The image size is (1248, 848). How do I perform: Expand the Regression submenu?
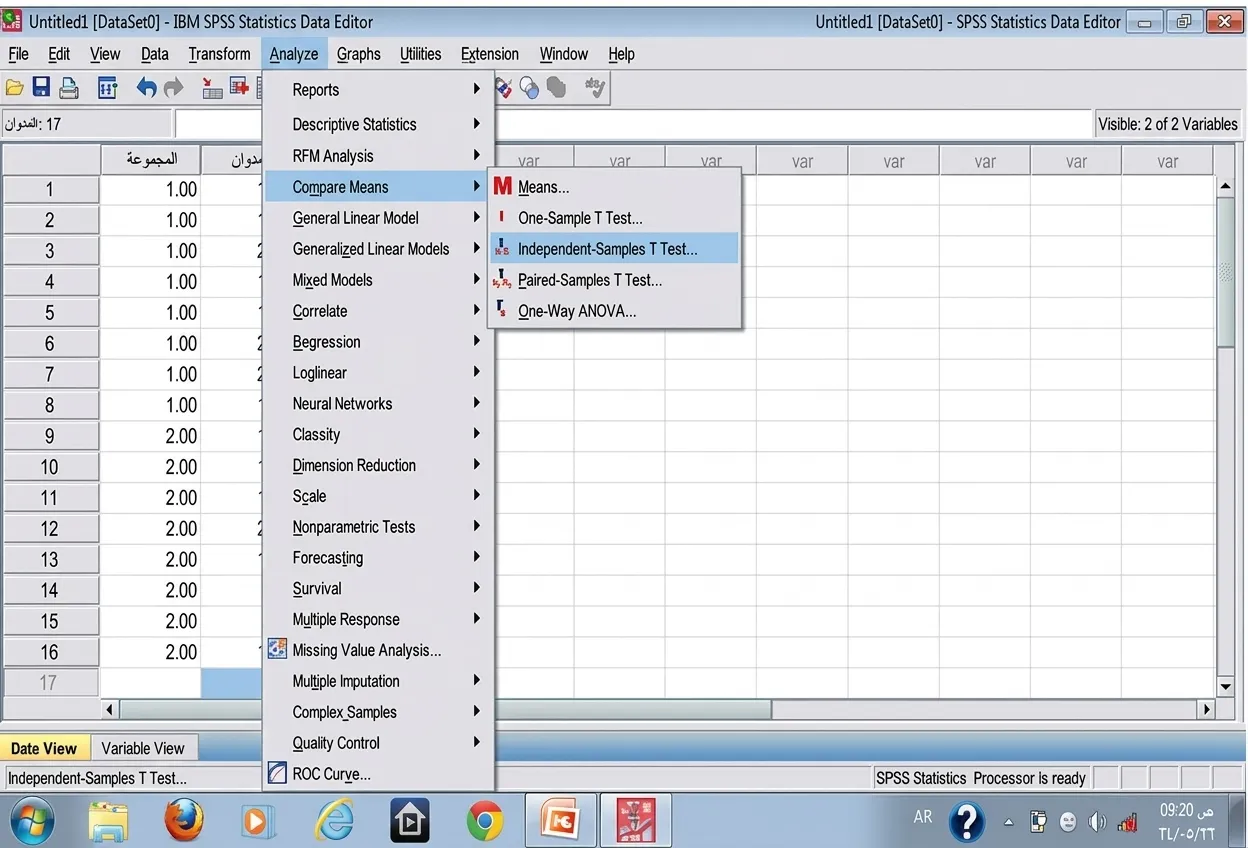click(378, 342)
